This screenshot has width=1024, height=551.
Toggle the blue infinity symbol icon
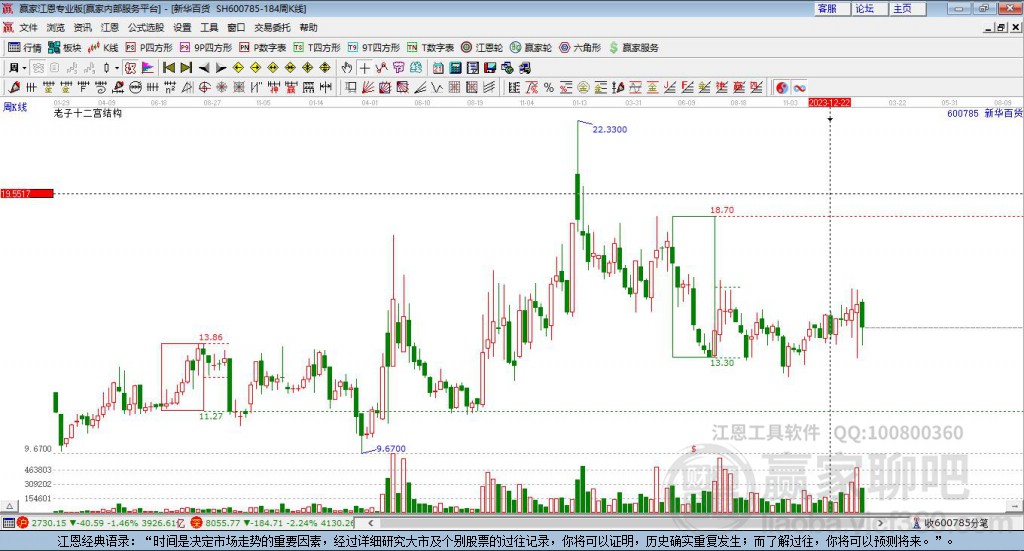click(799, 87)
